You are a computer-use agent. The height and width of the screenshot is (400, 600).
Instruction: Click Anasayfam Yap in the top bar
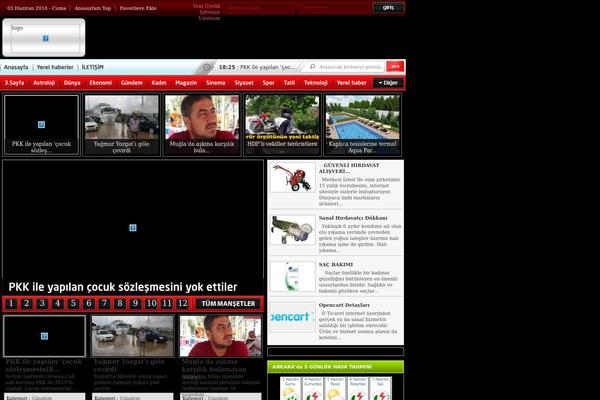click(93, 8)
